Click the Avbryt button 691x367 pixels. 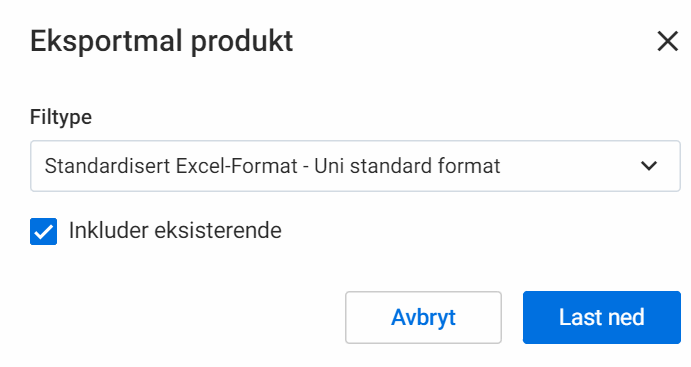423,317
